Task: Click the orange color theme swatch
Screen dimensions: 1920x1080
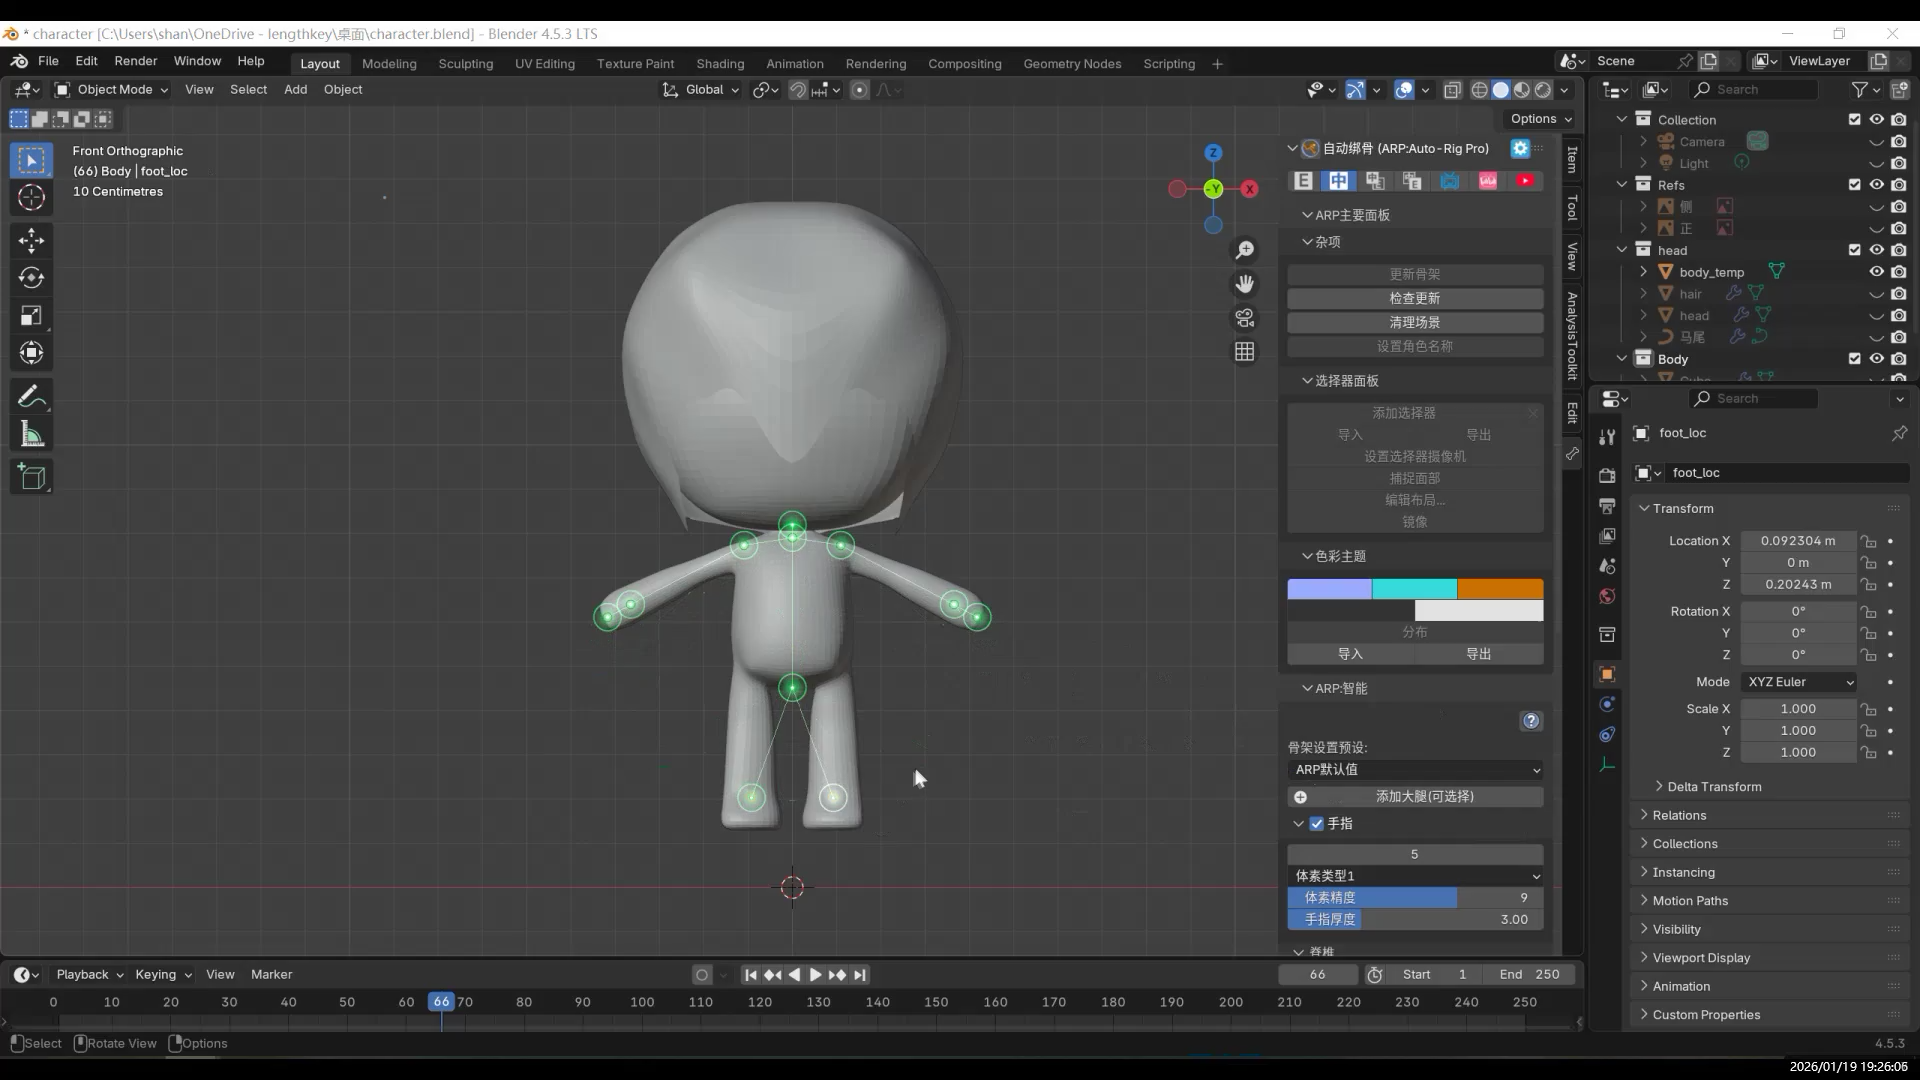Action: (x=1500, y=589)
